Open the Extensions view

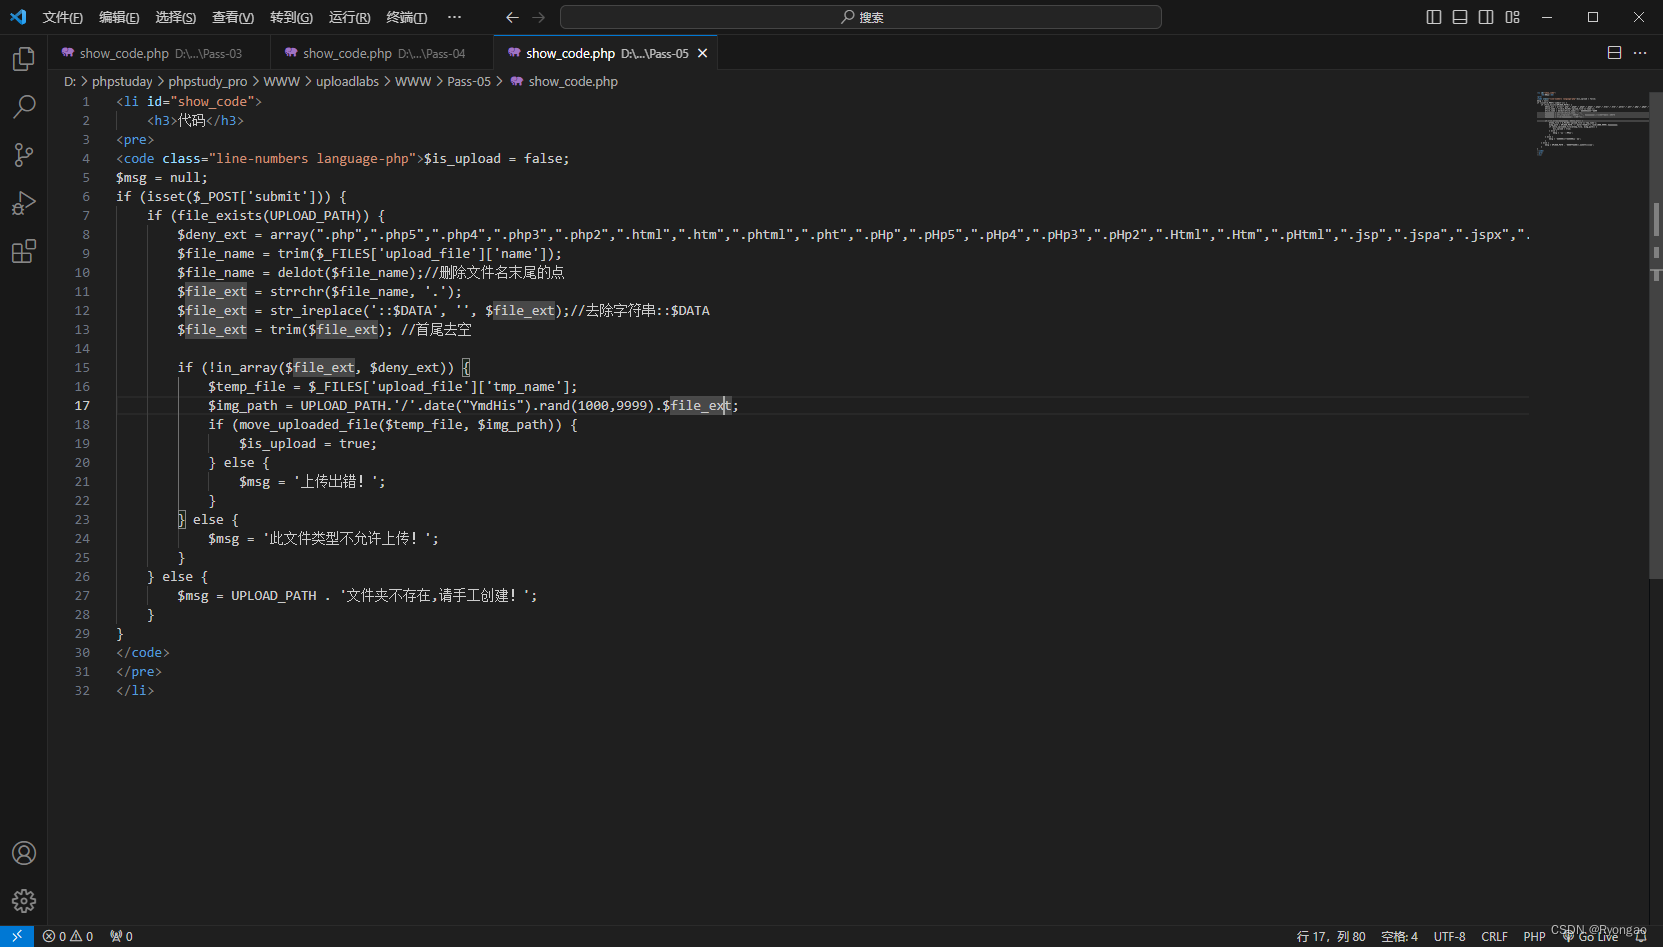pos(24,251)
